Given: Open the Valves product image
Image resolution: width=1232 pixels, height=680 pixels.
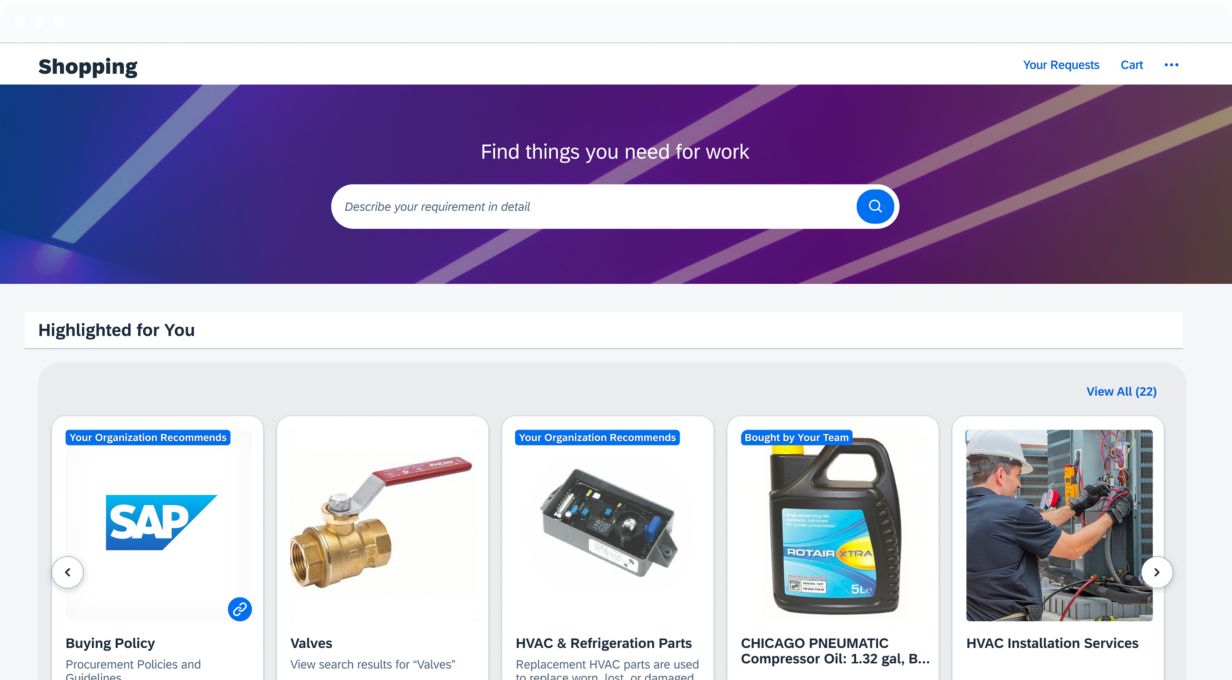Looking at the screenshot, I should (x=382, y=525).
